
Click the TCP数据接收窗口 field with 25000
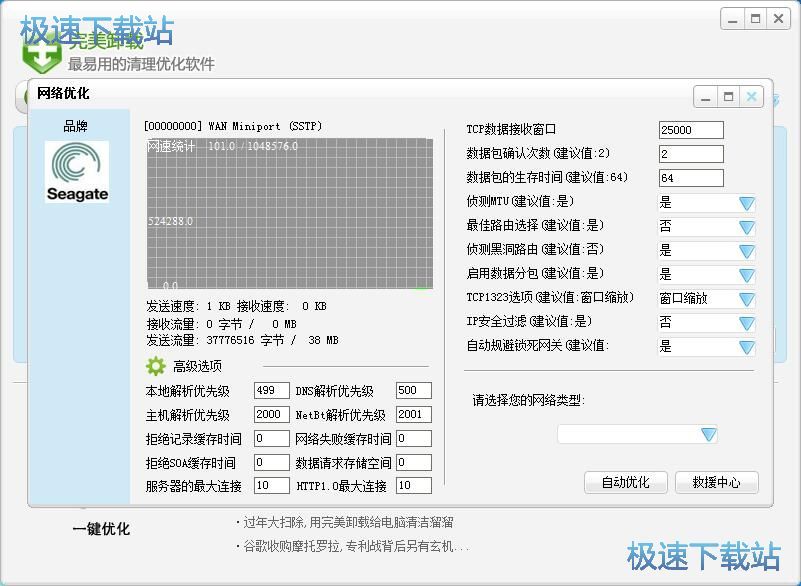pos(691,130)
